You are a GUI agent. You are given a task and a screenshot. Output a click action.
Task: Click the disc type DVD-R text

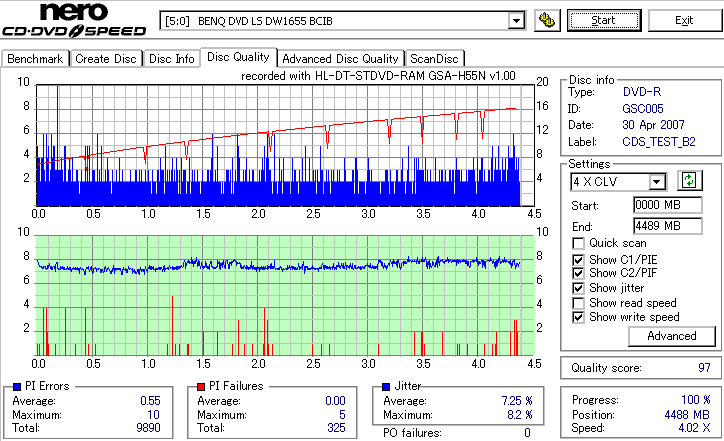click(642, 91)
